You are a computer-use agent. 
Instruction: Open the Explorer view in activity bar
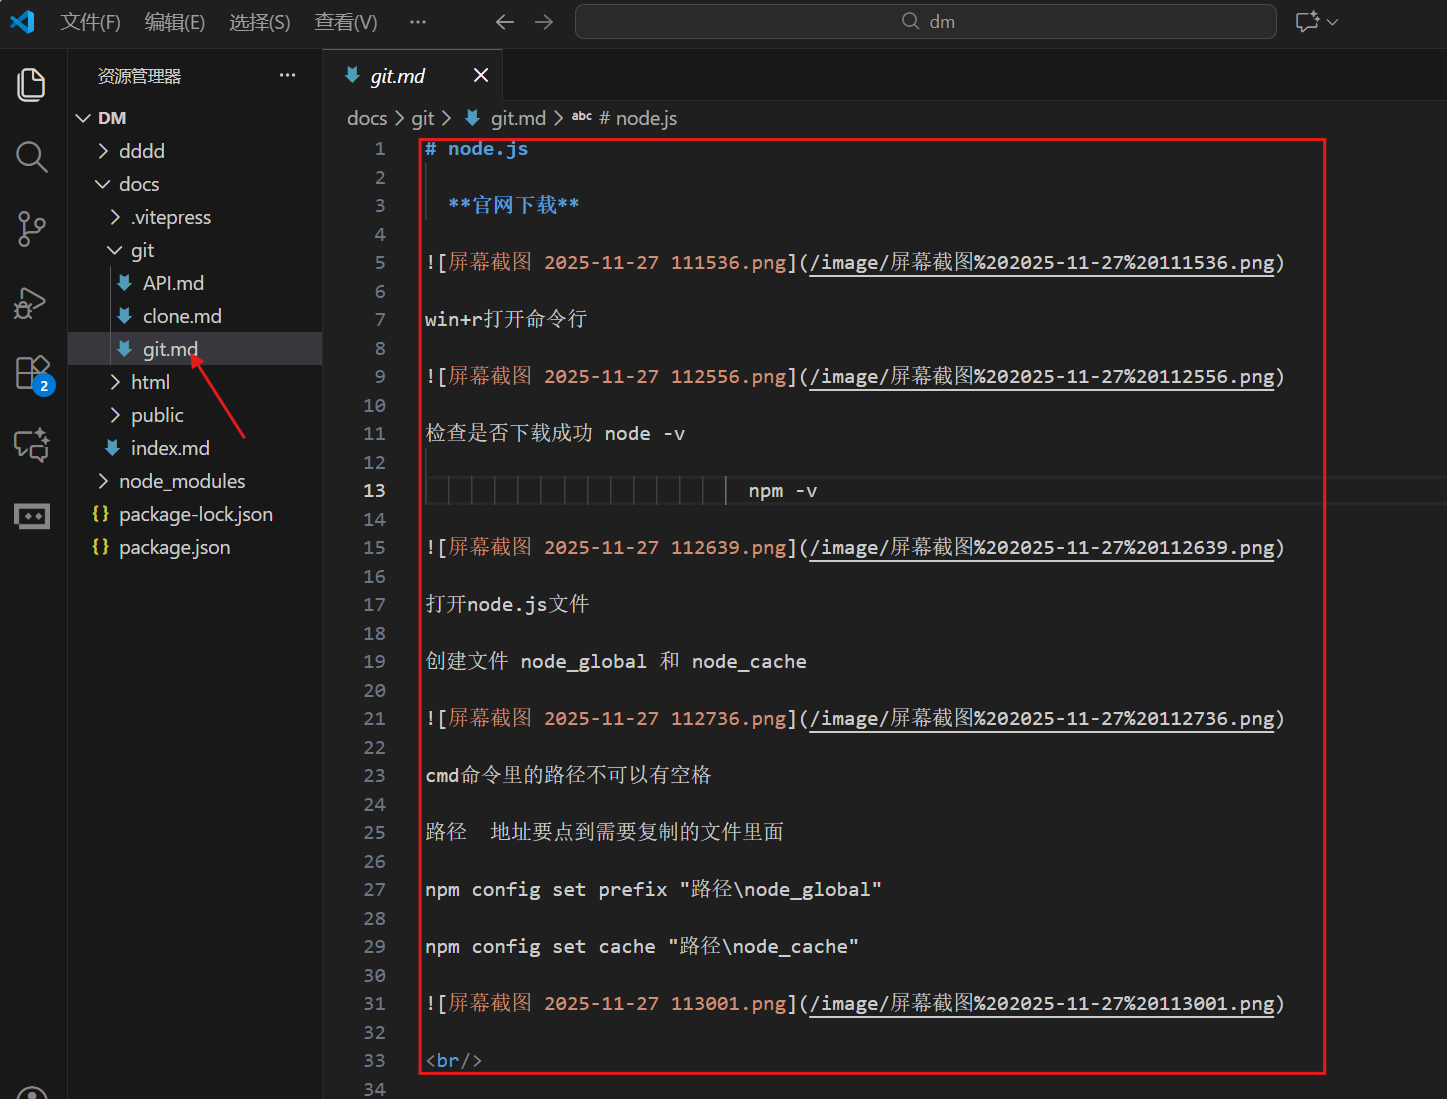pos(32,85)
